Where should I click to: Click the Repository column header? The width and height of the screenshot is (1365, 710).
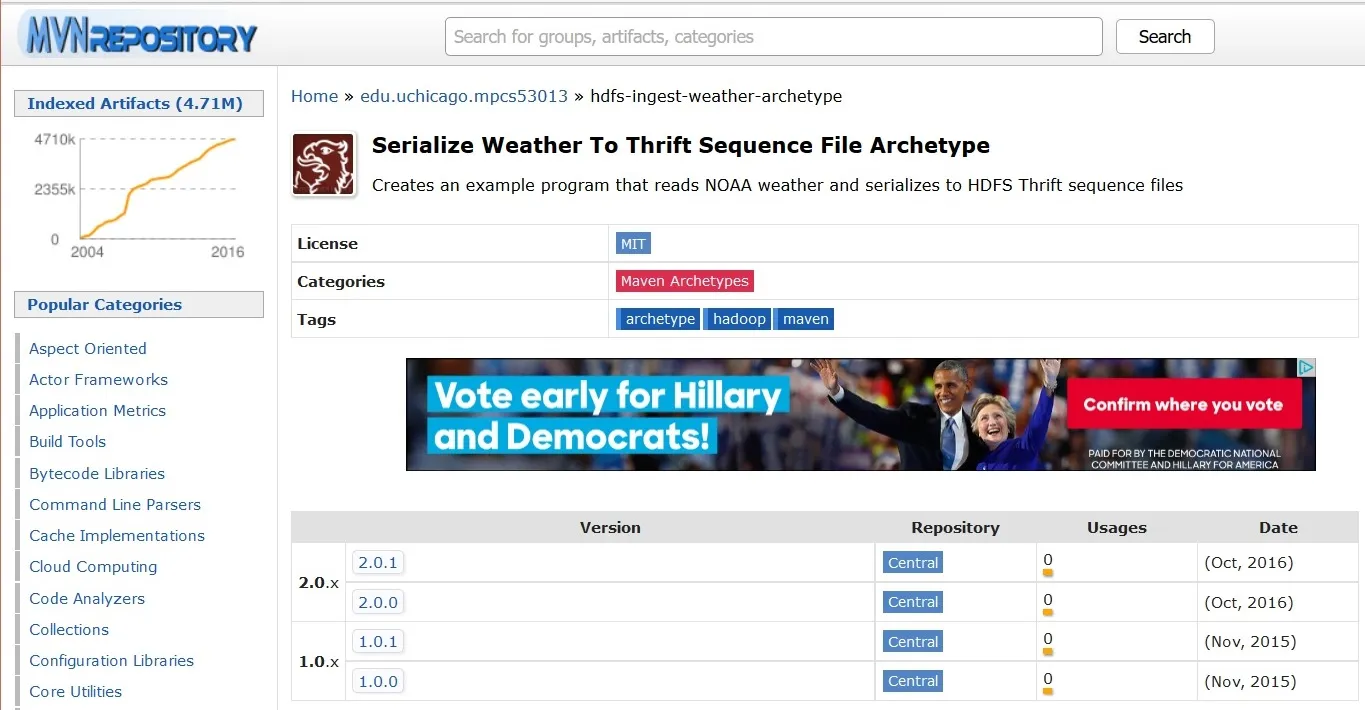[x=955, y=527]
